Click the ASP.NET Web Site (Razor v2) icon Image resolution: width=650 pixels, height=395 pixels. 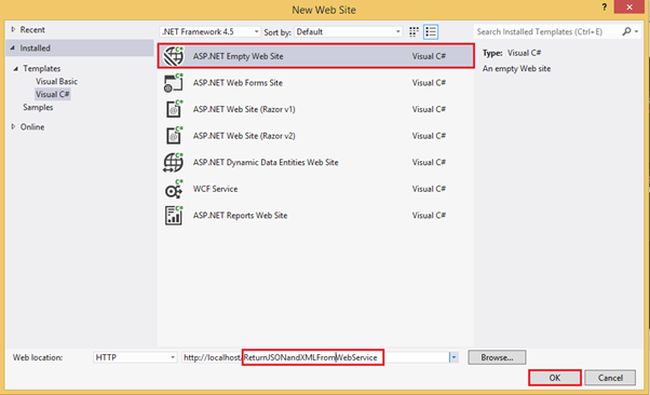[173, 136]
